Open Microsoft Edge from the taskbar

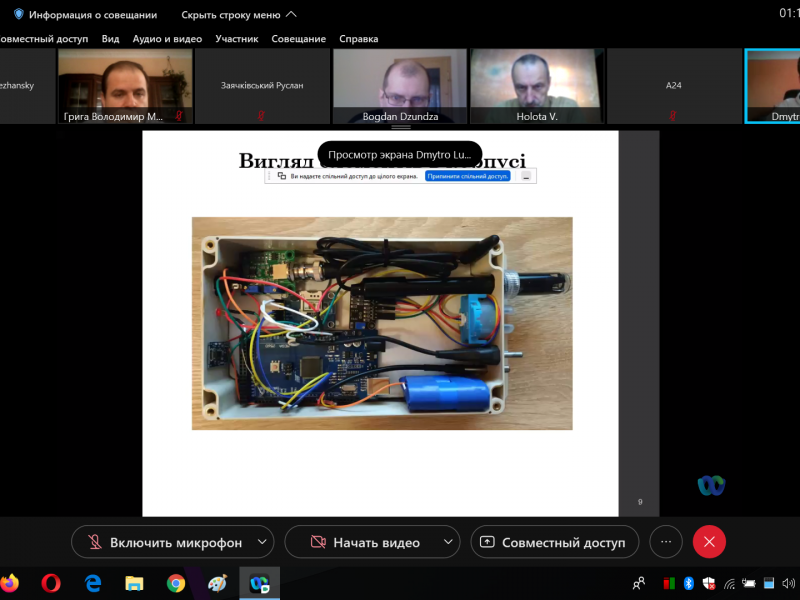point(93,583)
